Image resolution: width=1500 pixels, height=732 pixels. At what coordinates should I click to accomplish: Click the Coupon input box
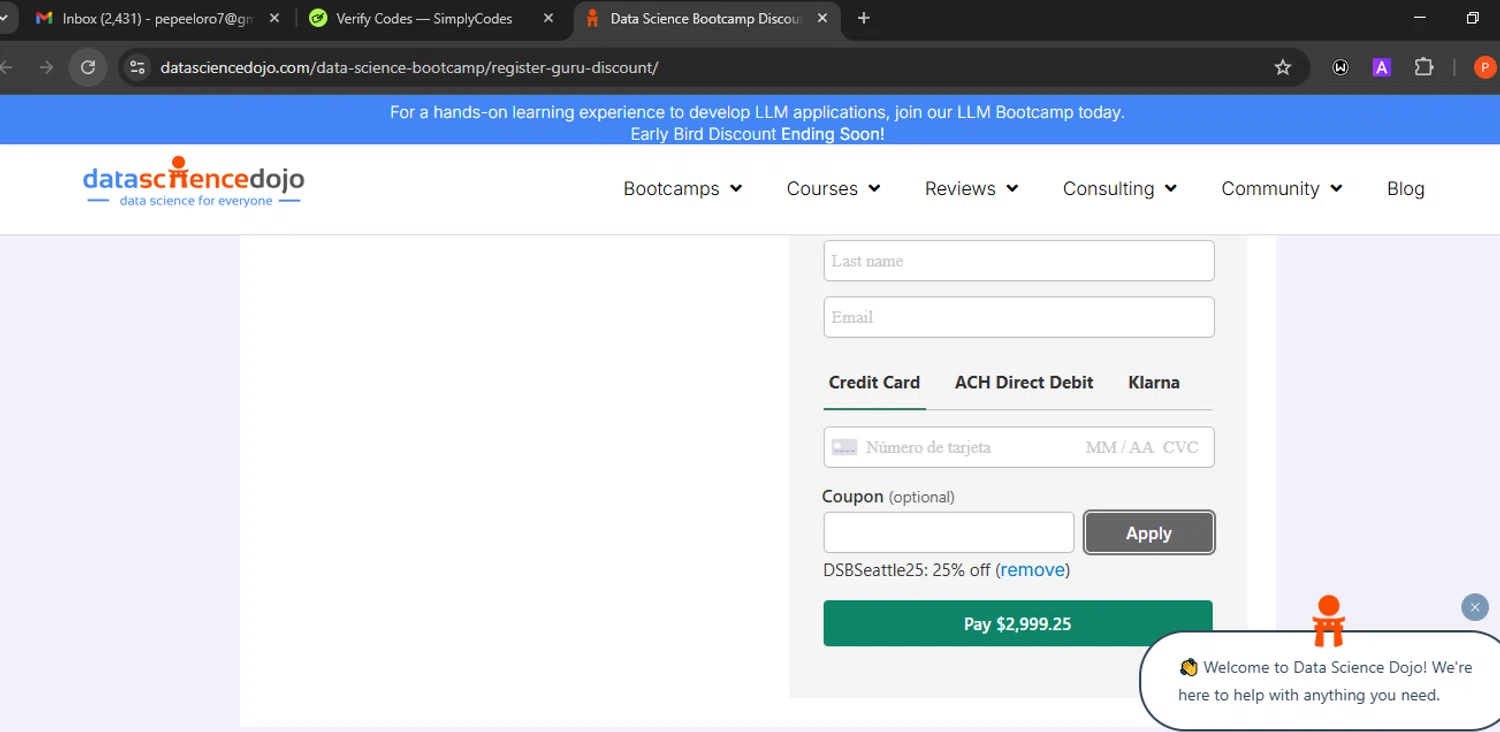pyautogui.click(x=948, y=532)
